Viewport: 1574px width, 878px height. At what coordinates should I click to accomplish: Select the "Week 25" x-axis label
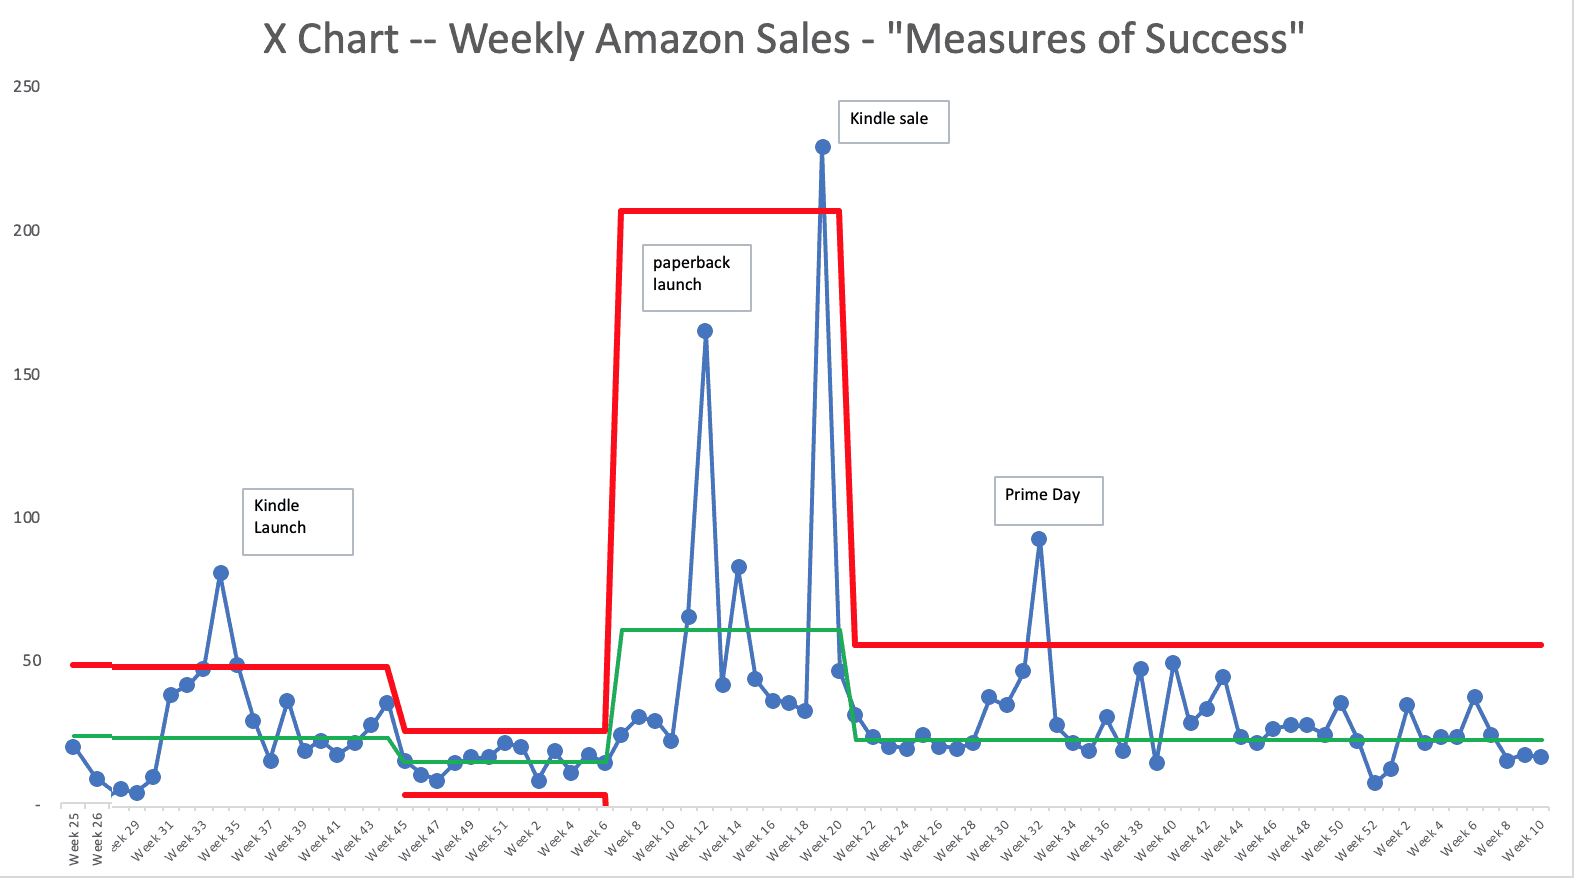74,838
